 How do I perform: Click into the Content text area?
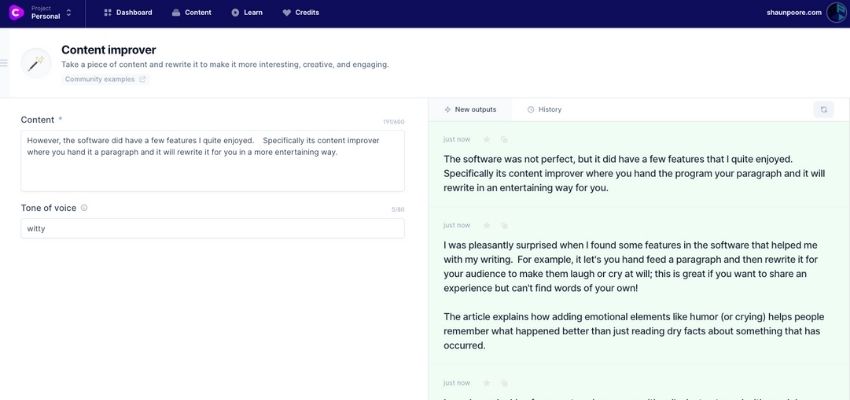tap(212, 160)
